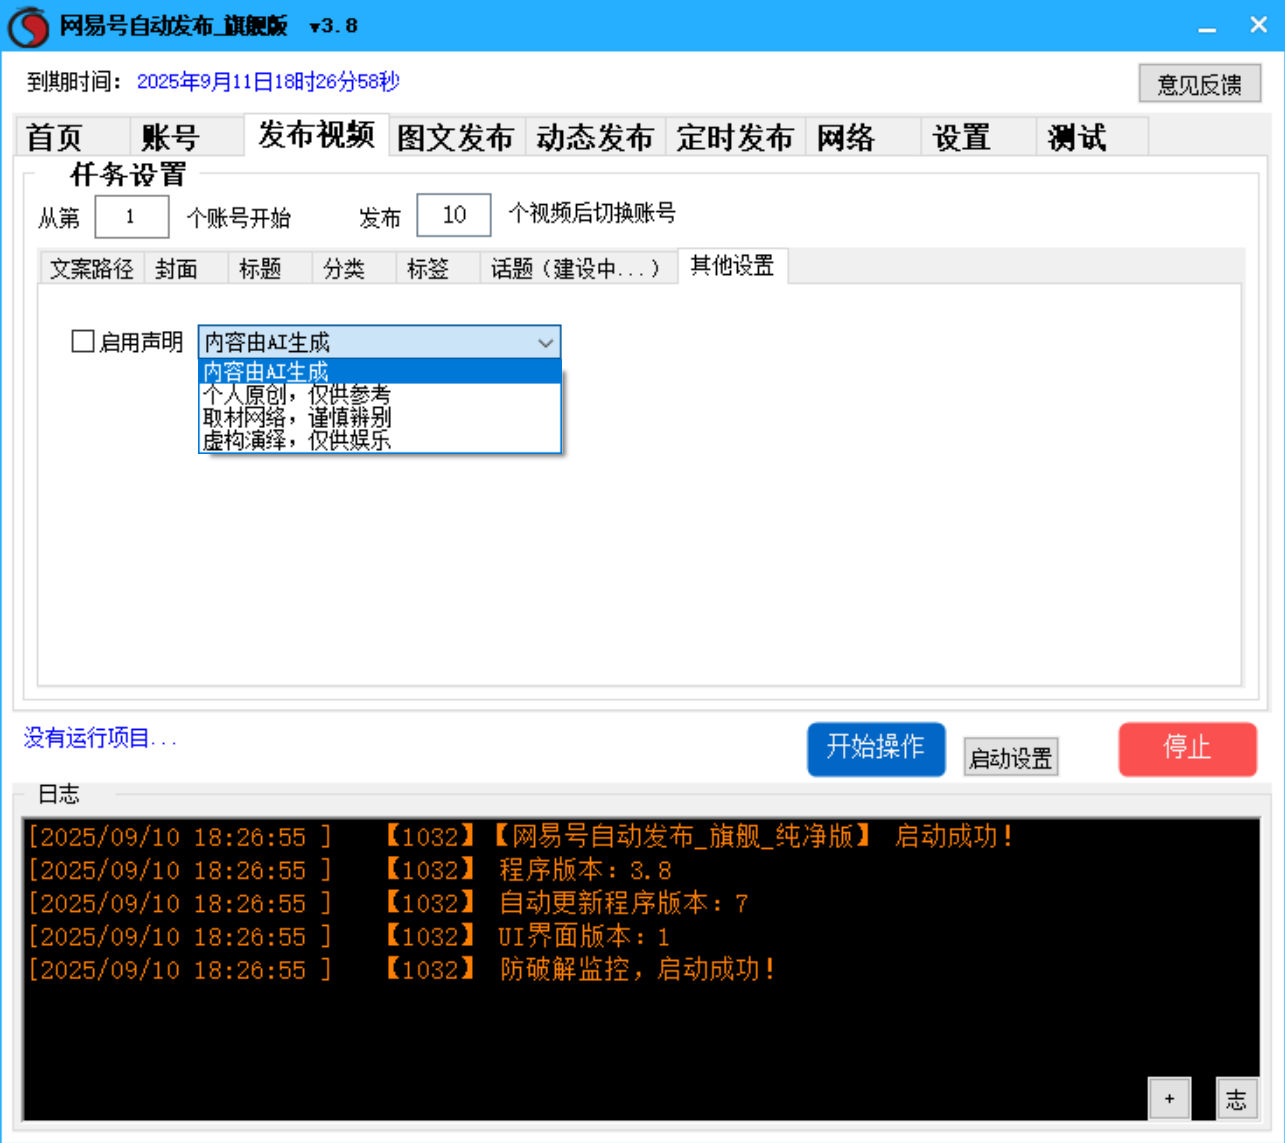
Task: Click the "+" icon below the log area
Action: click(1169, 1097)
